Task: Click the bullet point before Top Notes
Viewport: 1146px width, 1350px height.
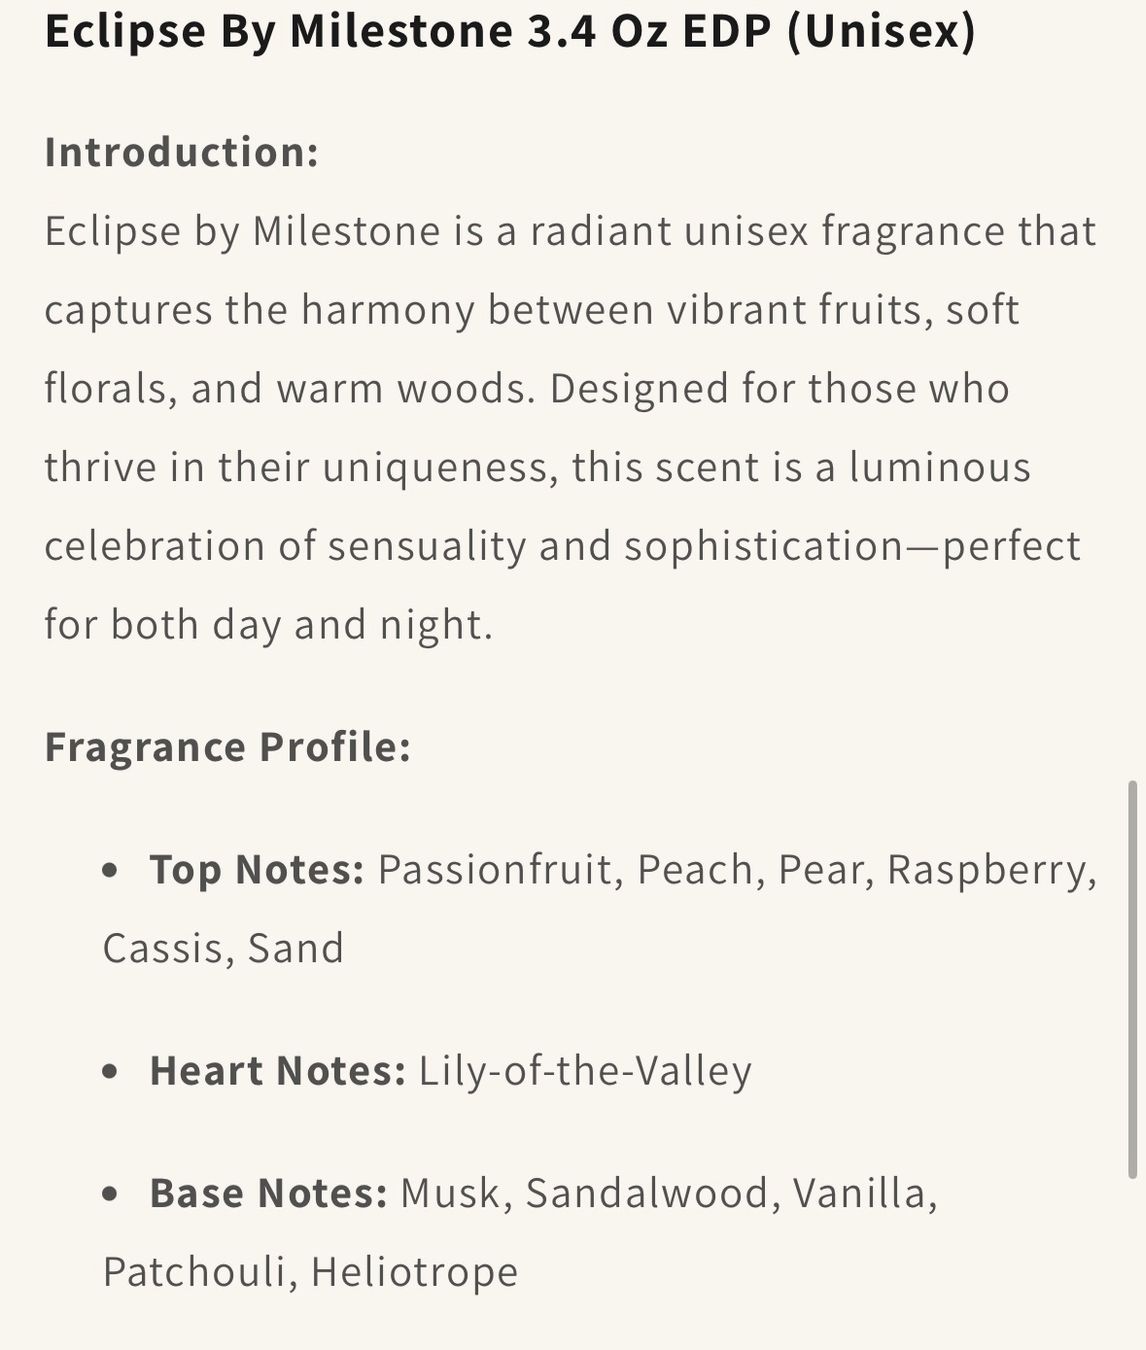Action: coord(111,871)
